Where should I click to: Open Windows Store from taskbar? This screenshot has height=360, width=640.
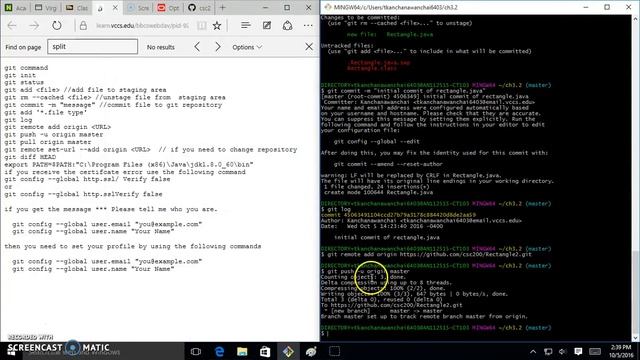tap(265, 351)
